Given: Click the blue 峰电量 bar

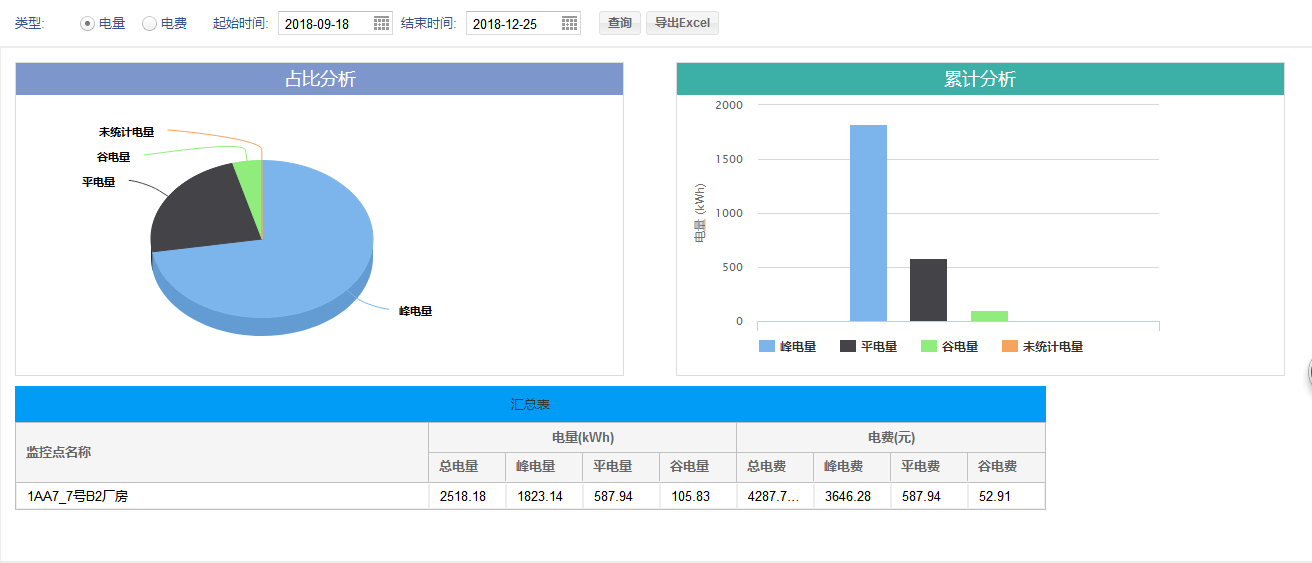Looking at the screenshot, I should point(868,223).
